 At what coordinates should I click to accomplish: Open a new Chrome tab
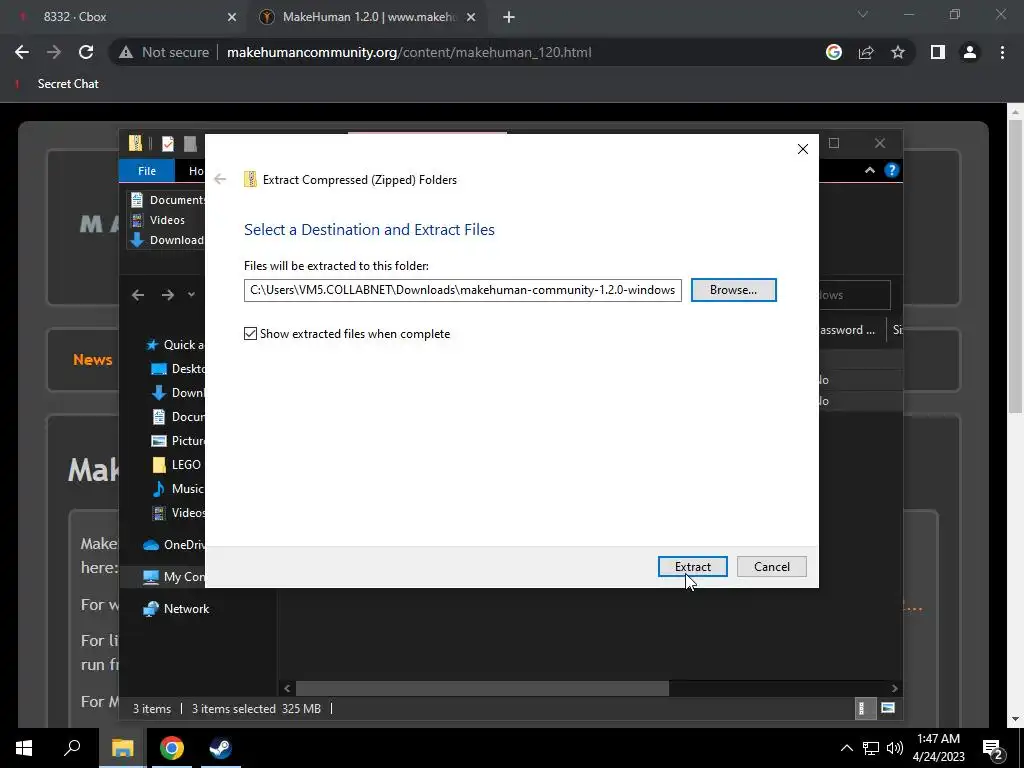pyautogui.click(x=509, y=17)
